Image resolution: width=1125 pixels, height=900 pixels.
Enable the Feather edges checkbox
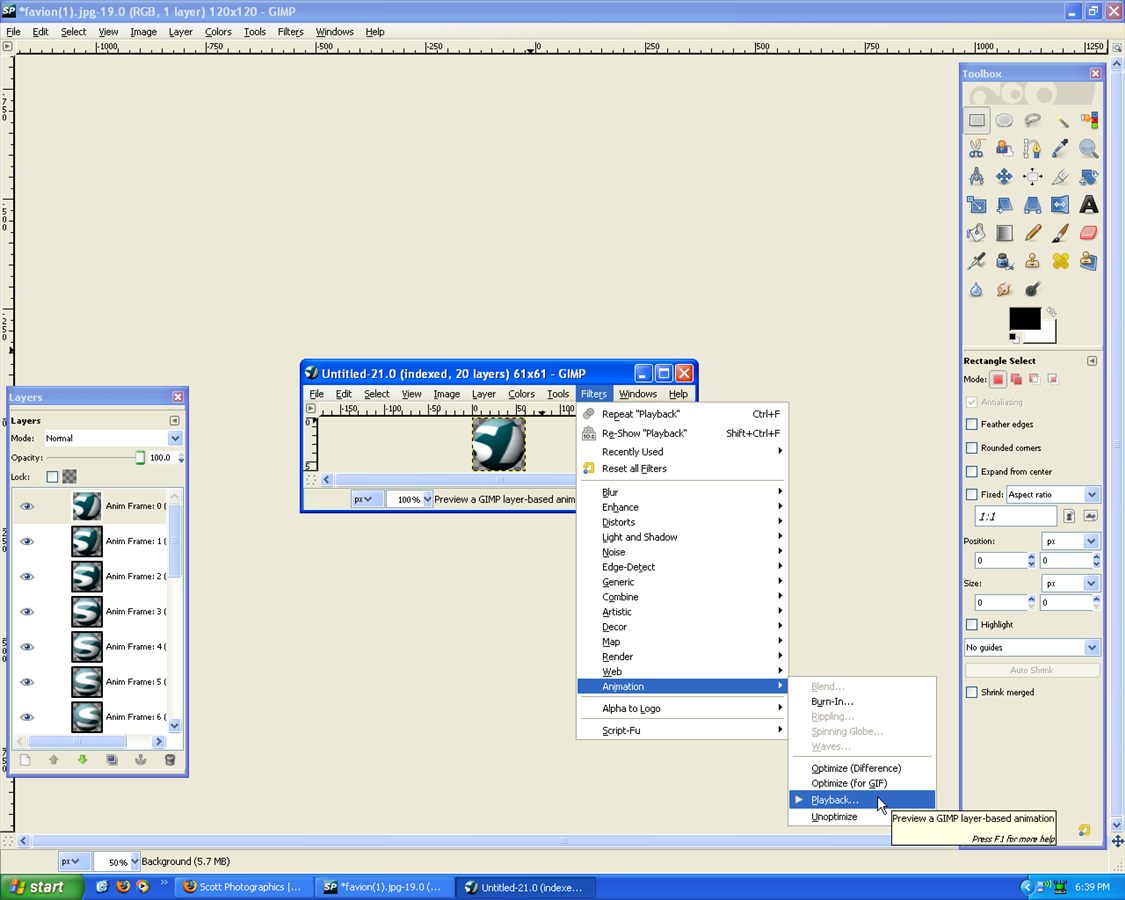[x=971, y=424]
